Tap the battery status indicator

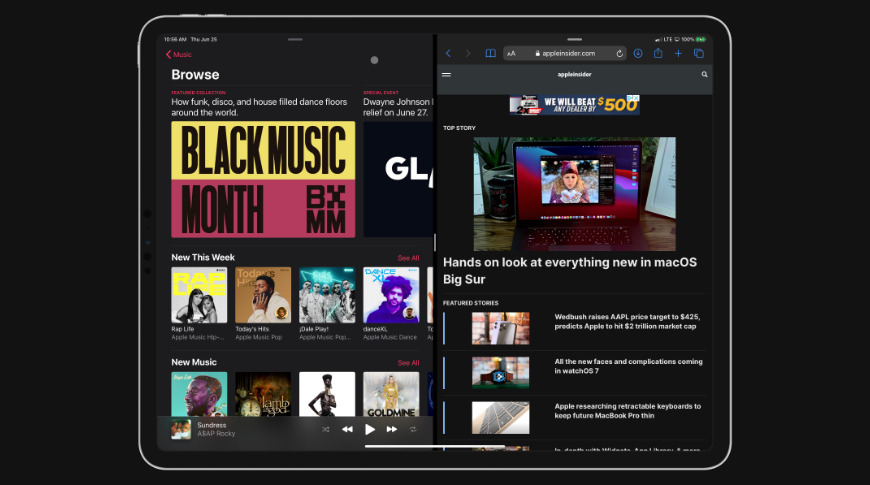[x=701, y=39]
